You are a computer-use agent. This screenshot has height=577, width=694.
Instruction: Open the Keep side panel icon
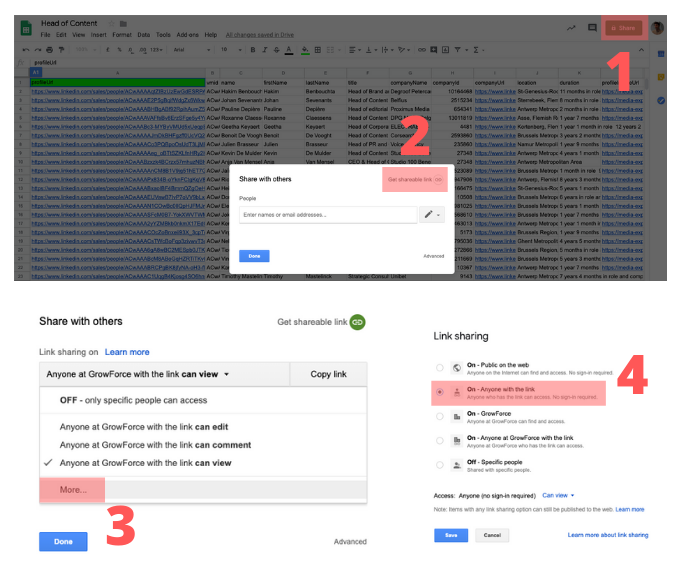[661, 77]
